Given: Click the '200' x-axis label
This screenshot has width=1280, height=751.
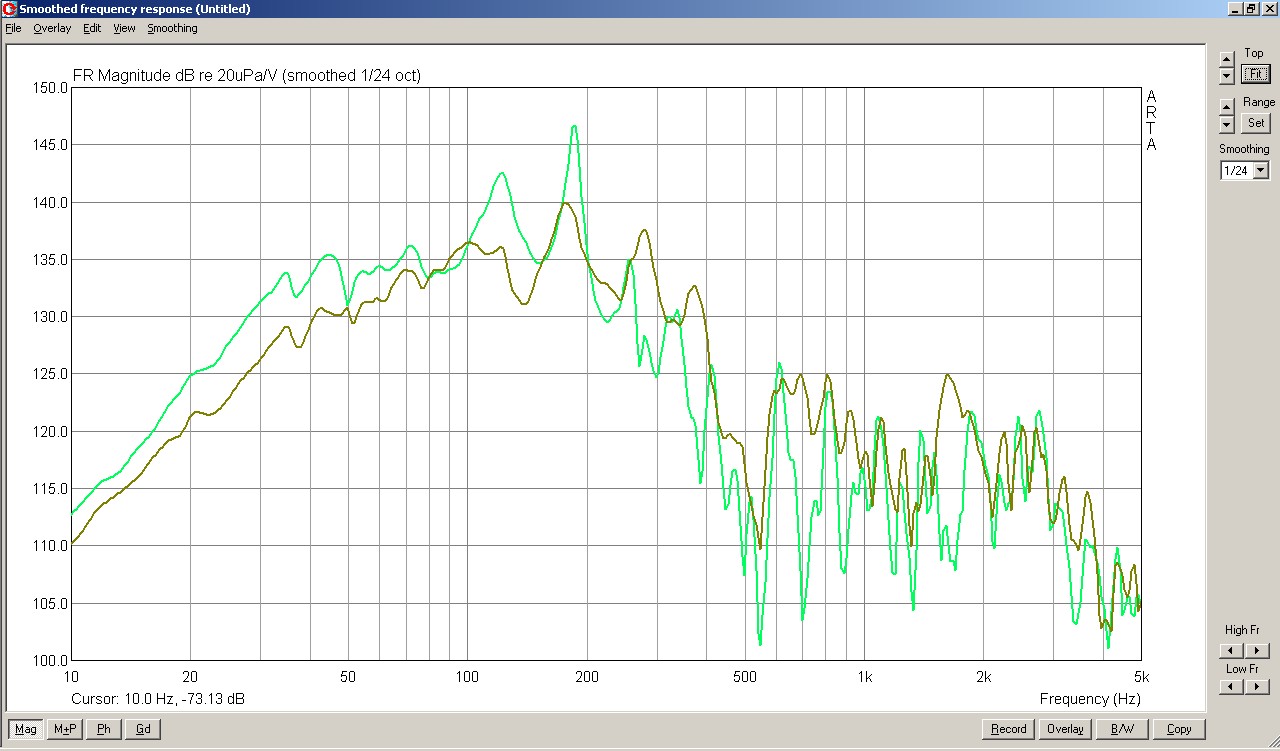Looking at the screenshot, I should tap(587, 677).
